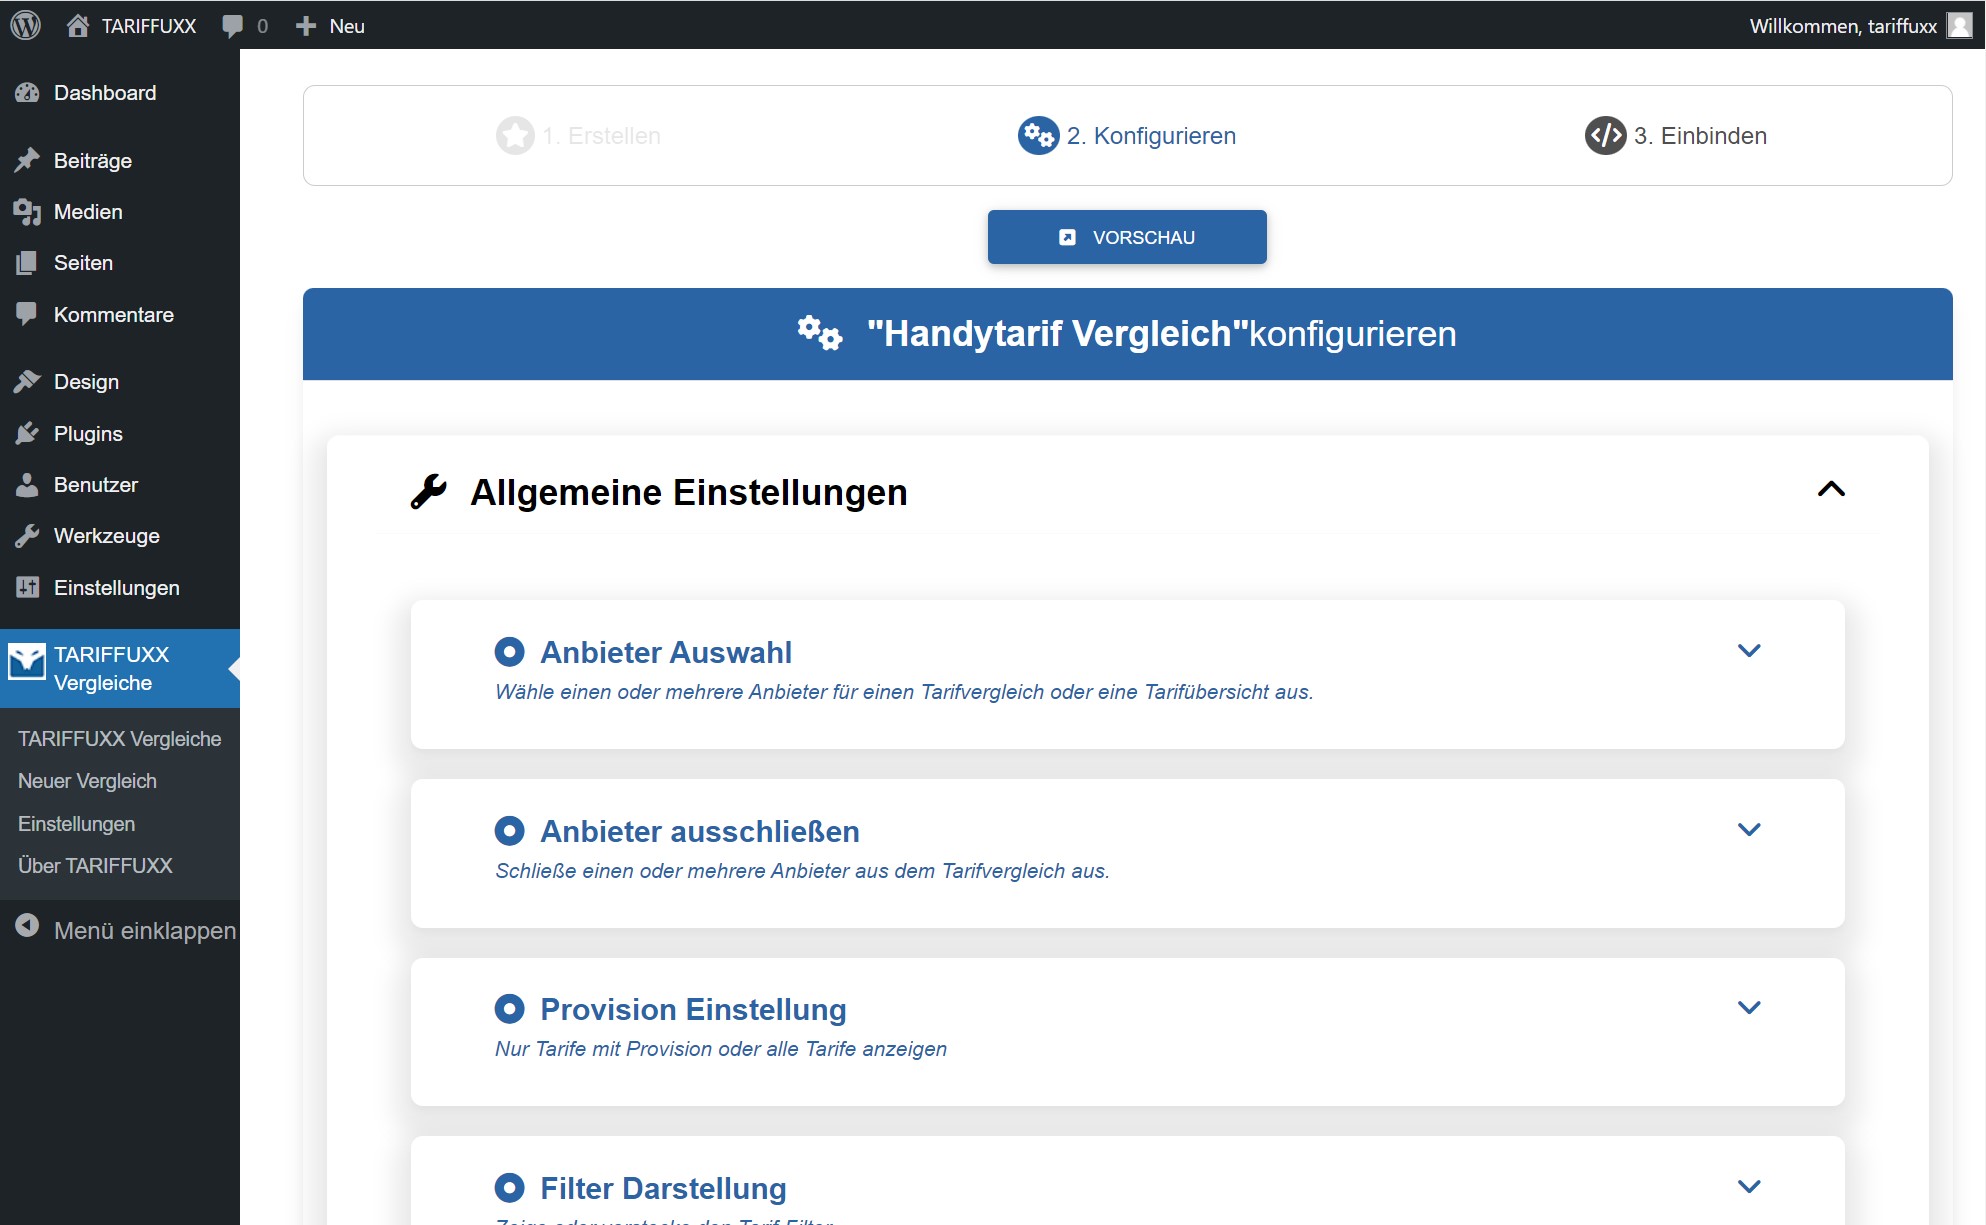Click the circle bullet next to Anbieter ausschließen
The image size is (1986, 1225).
[509, 830]
